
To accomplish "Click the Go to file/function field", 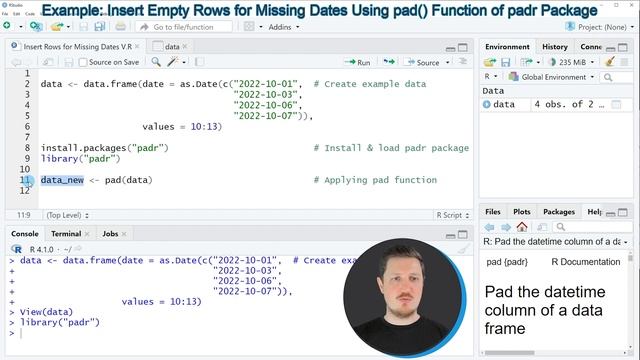I will click(184, 27).
